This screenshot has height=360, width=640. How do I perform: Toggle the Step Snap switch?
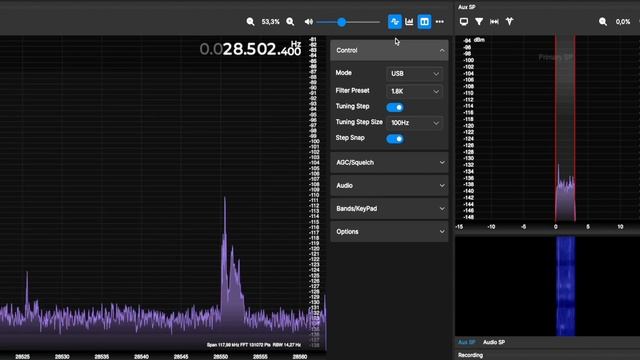coord(395,139)
